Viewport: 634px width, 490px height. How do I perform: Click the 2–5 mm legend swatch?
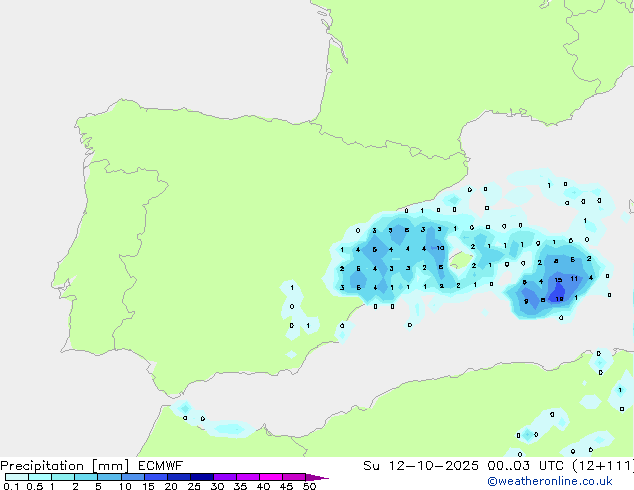pyautogui.click(x=86, y=477)
